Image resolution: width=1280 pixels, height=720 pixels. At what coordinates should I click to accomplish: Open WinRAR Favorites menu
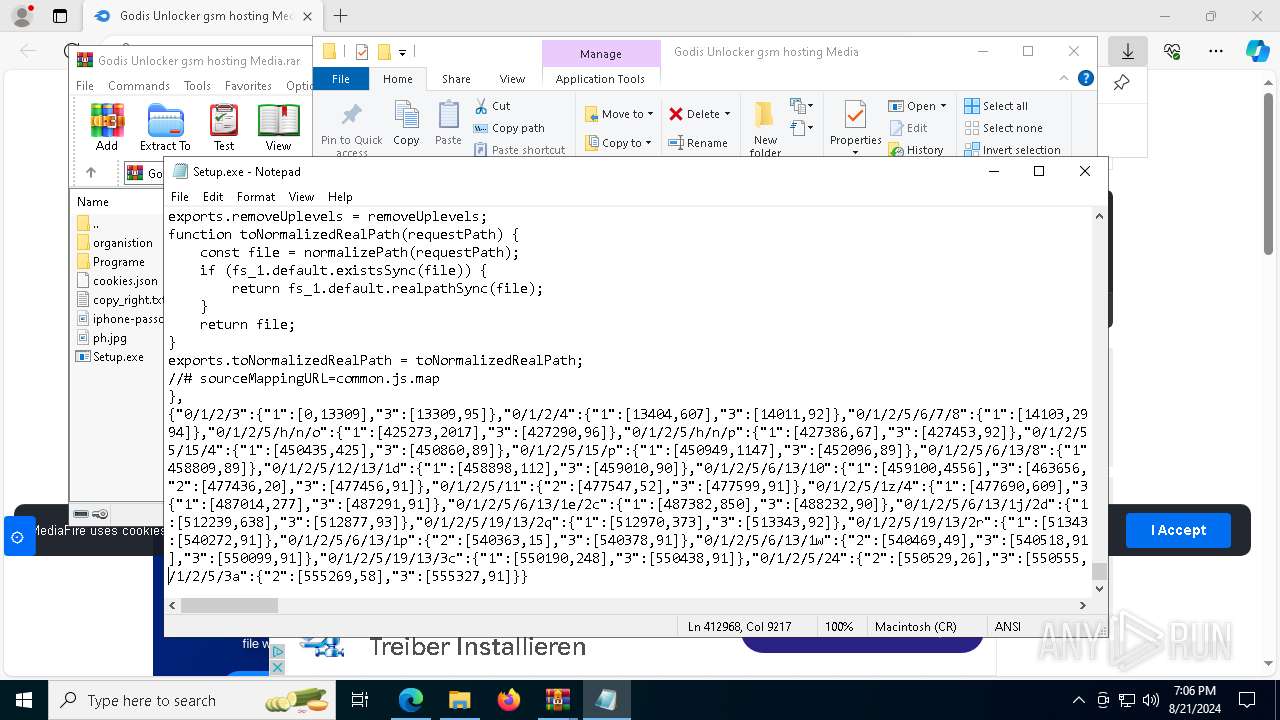tap(248, 86)
